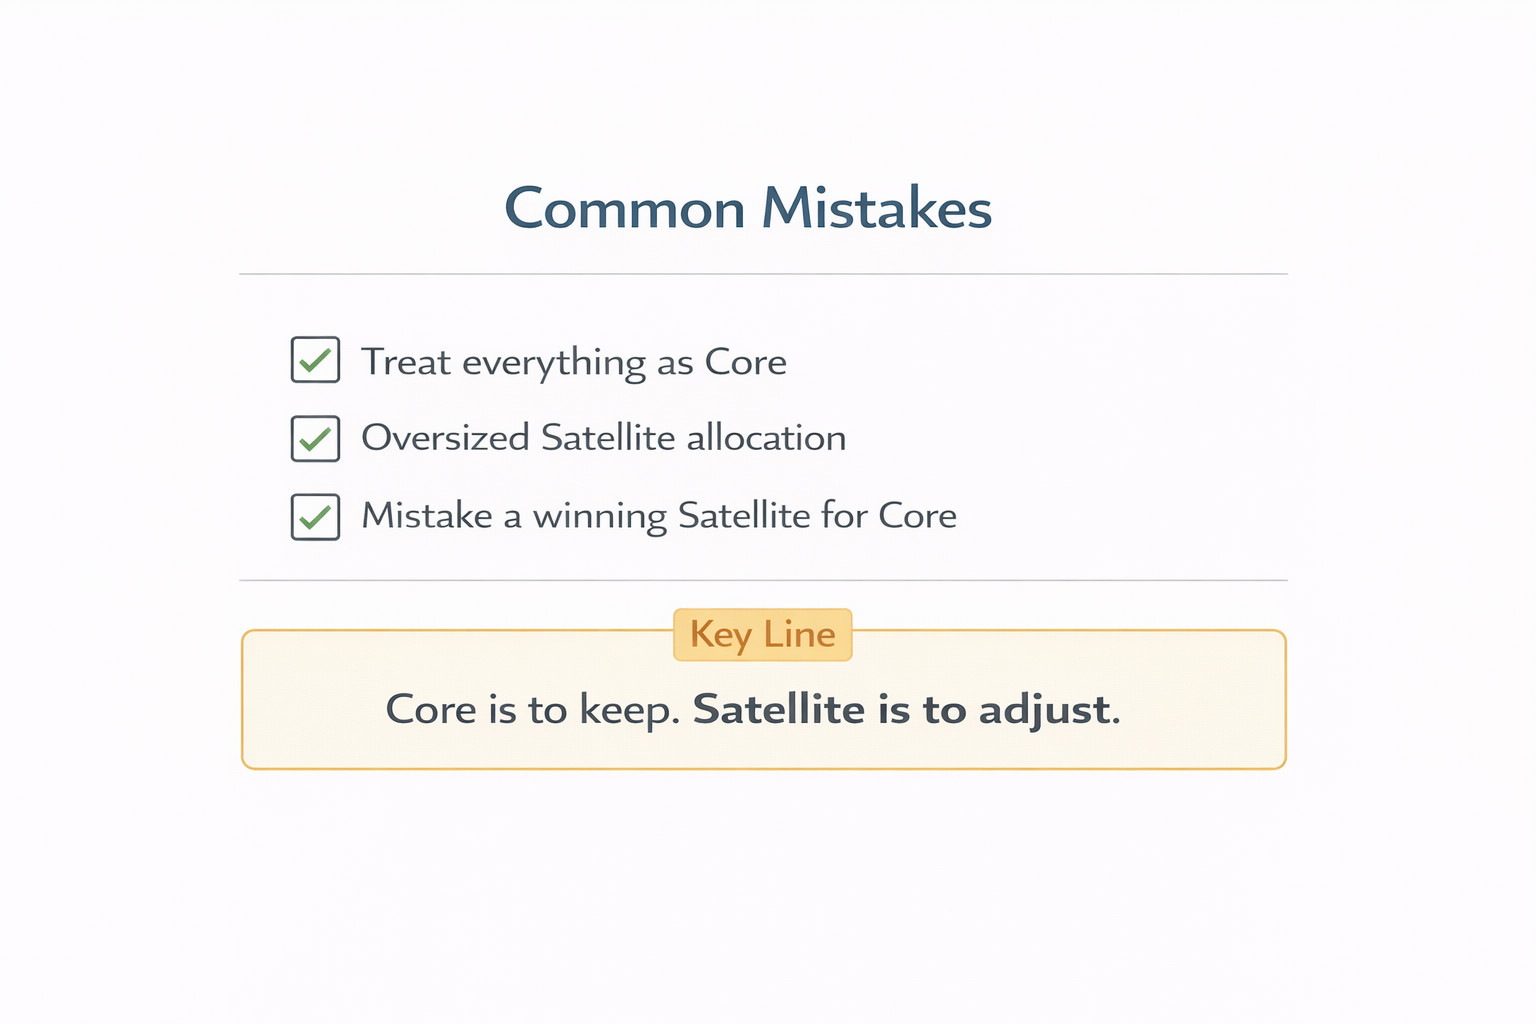Image resolution: width=1536 pixels, height=1024 pixels.
Task: Select the orange "Key Line" badge
Action: tap(763, 635)
